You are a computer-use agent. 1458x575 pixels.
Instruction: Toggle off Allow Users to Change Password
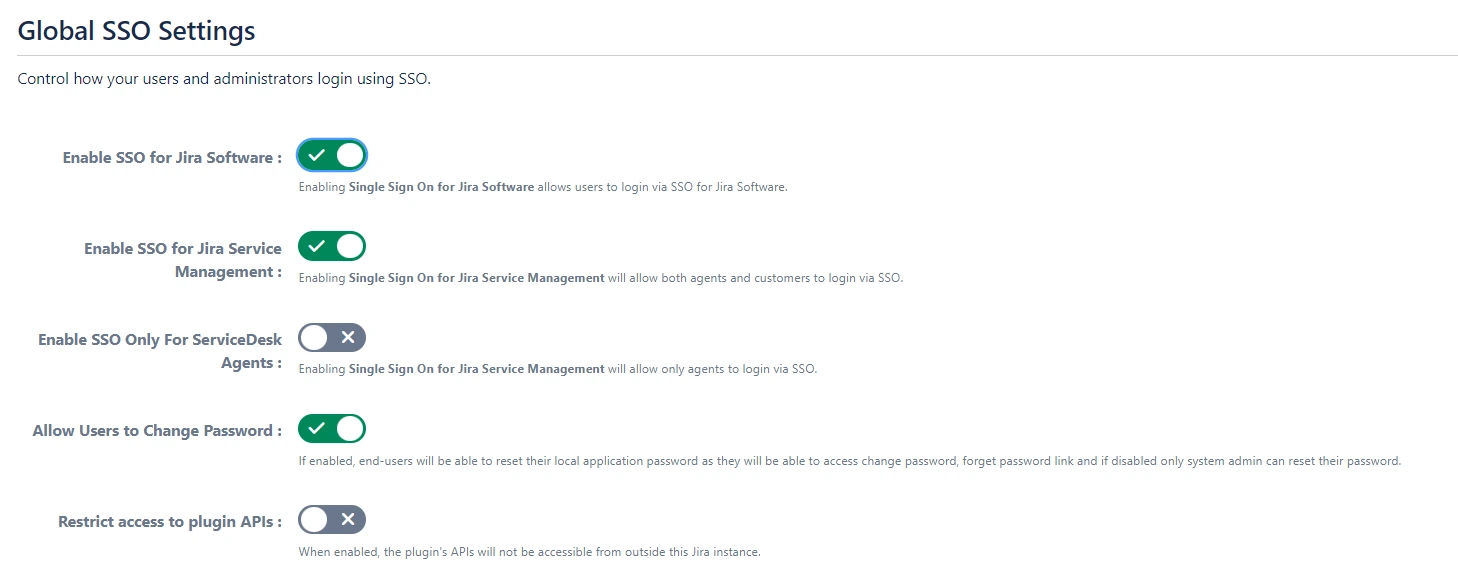(332, 429)
